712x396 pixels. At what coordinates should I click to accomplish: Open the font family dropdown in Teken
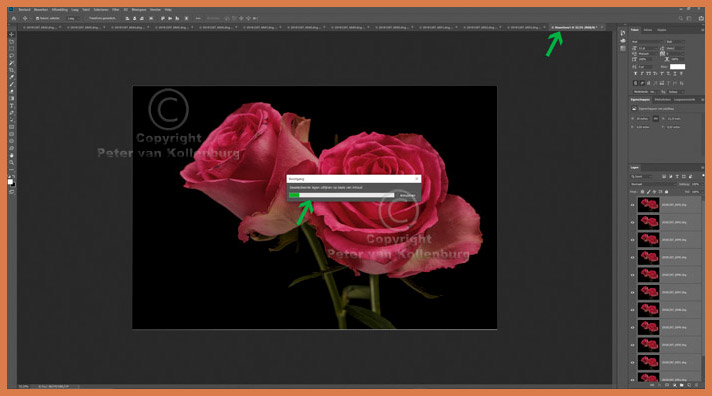click(647, 42)
